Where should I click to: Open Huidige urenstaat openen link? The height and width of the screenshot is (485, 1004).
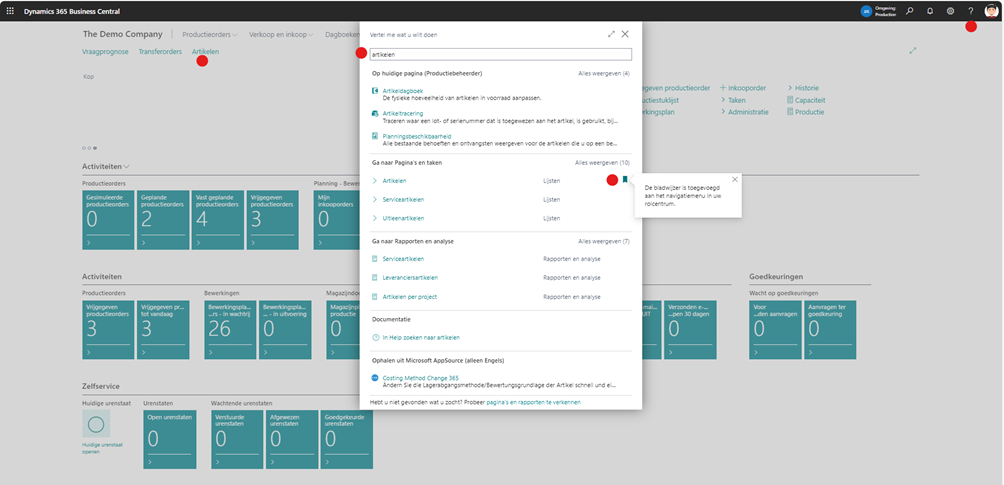click(102, 448)
